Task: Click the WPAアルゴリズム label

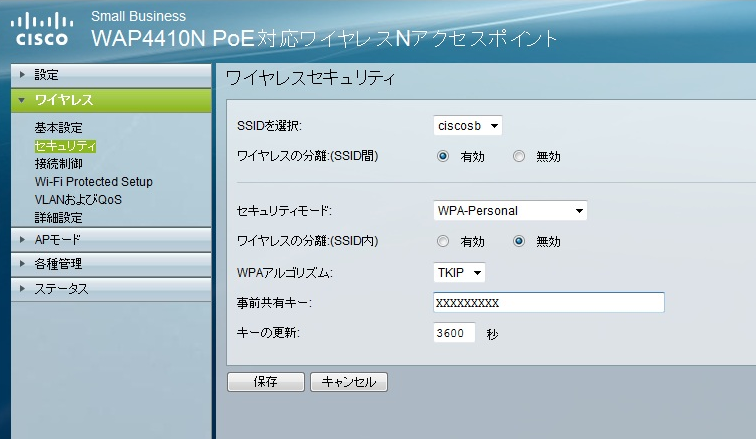Action: (x=284, y=273)
